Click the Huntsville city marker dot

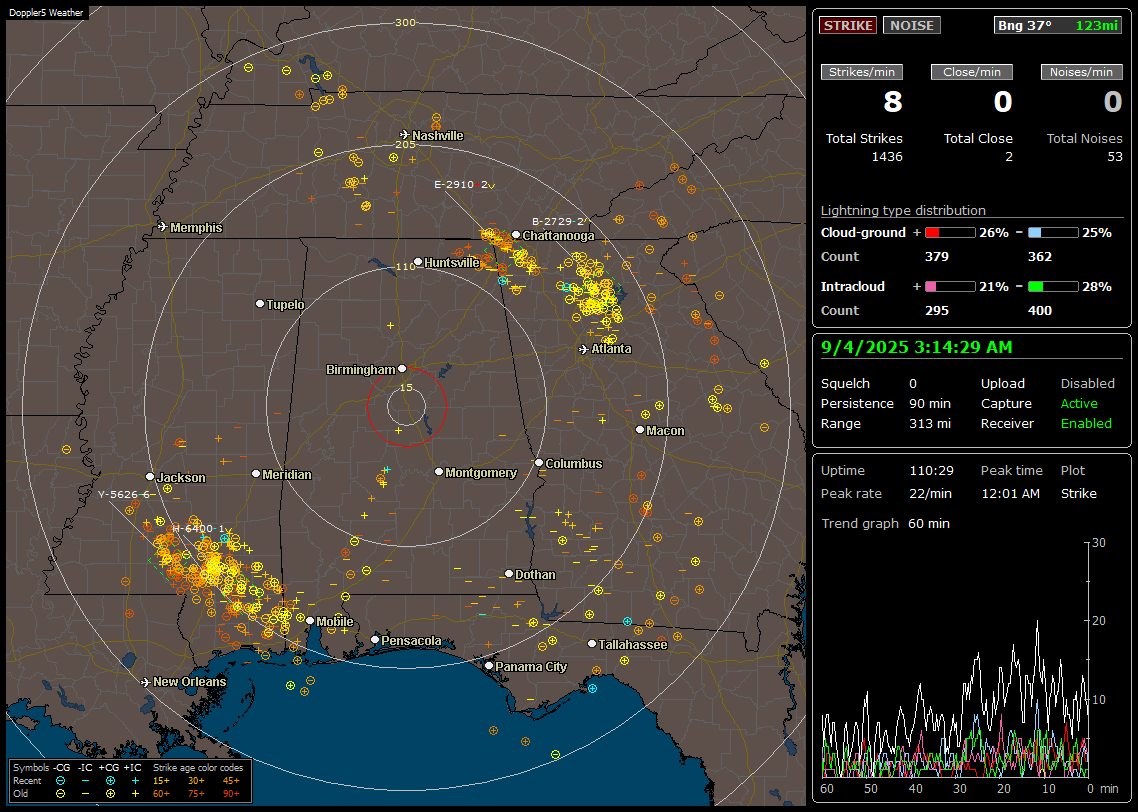[418, 262]
